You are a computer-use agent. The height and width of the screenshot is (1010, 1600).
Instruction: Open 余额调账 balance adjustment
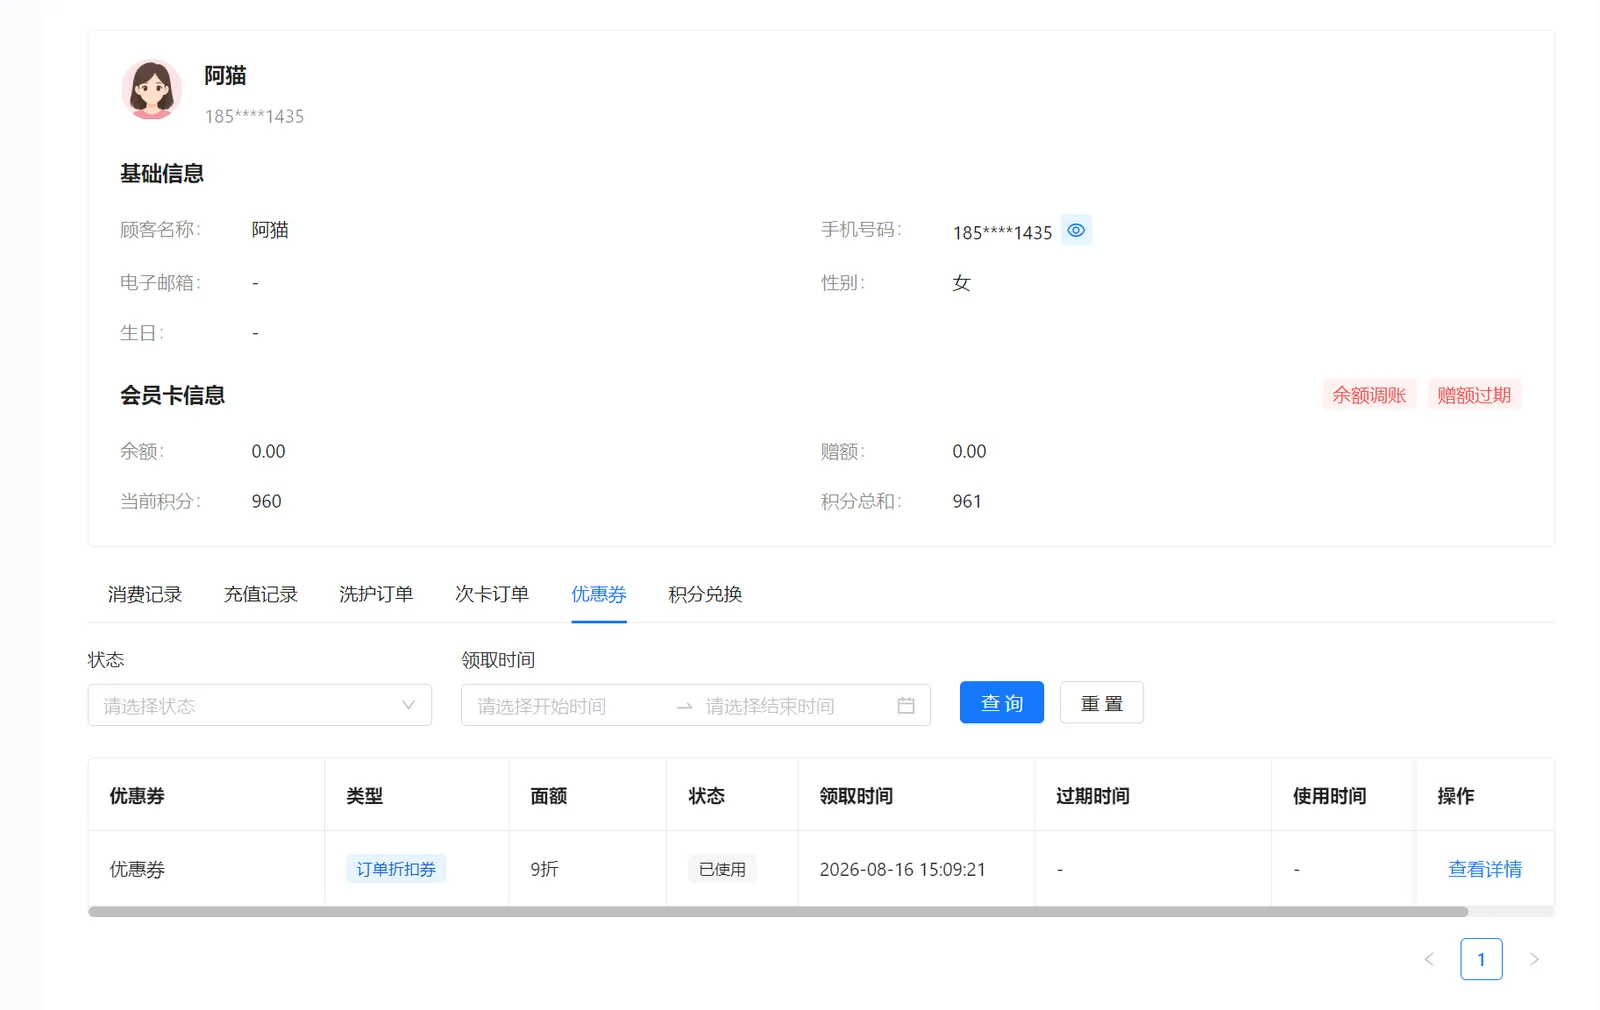1369,395
